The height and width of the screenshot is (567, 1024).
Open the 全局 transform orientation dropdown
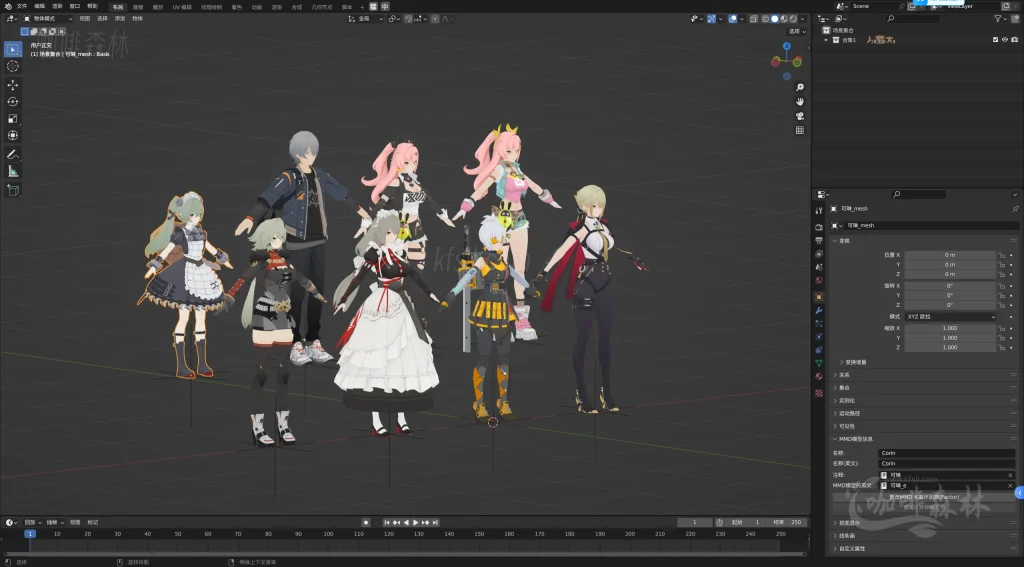[x=365, y=19]
